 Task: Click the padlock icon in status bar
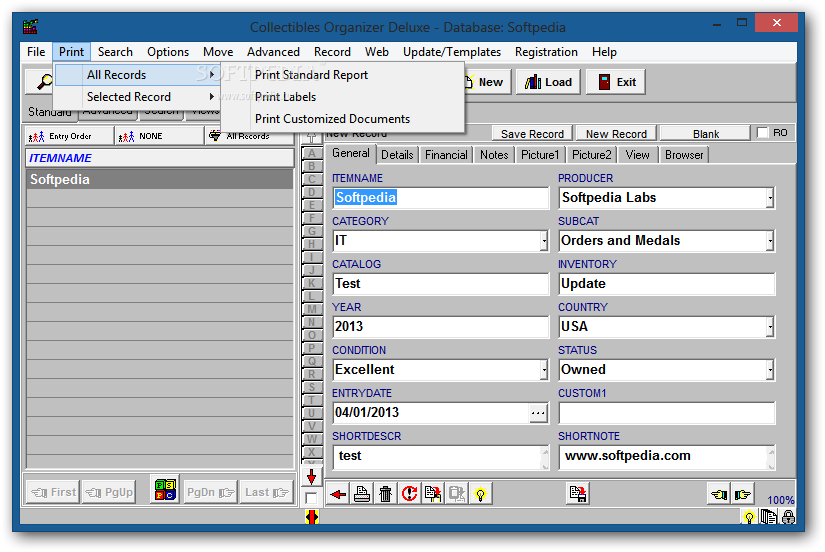point(788,517)
